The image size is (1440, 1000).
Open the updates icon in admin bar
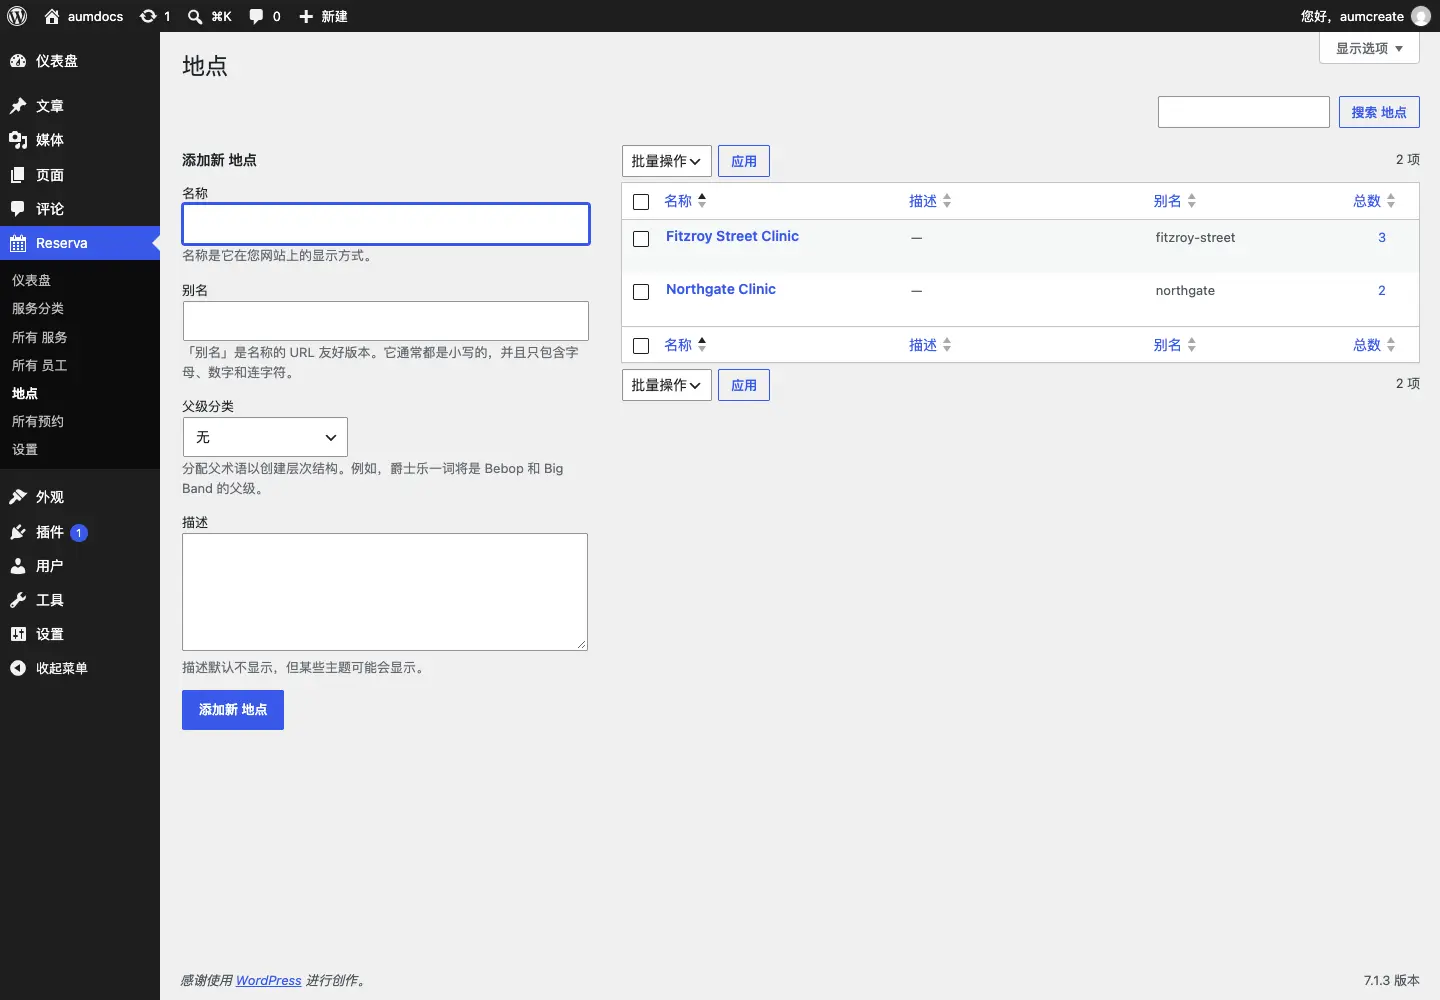[148, 16]
